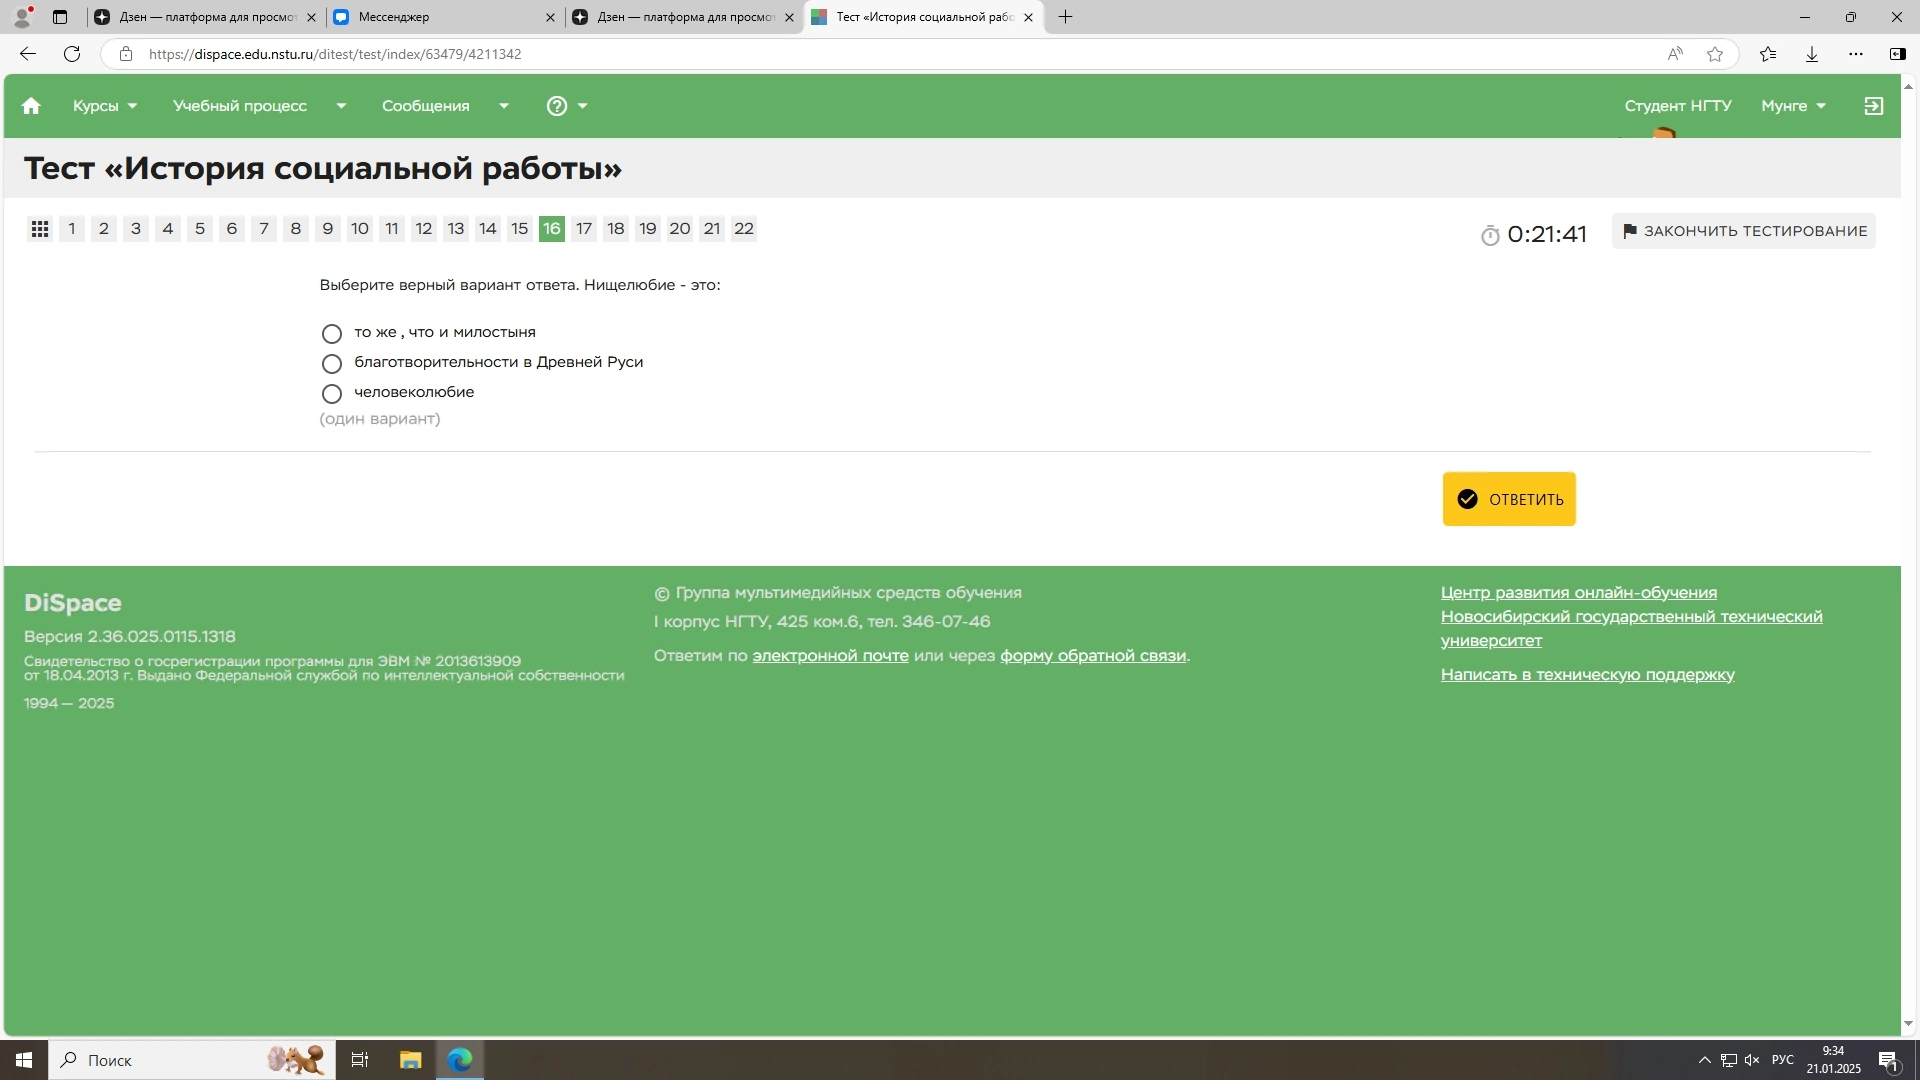Image resolution: width=1920 pixels, height=1080 pixels.
Task: Open the электронной почте link
Action: [x=830, y=656]
